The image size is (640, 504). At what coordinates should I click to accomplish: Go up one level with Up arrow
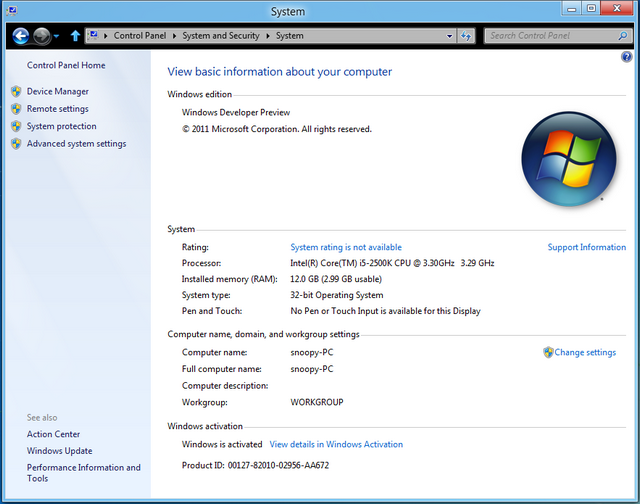pos(75,36)
